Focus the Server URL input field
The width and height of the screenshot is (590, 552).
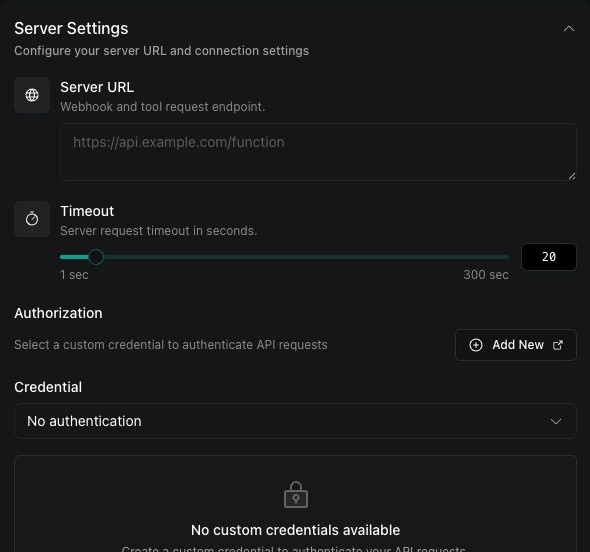pos(318,152)
